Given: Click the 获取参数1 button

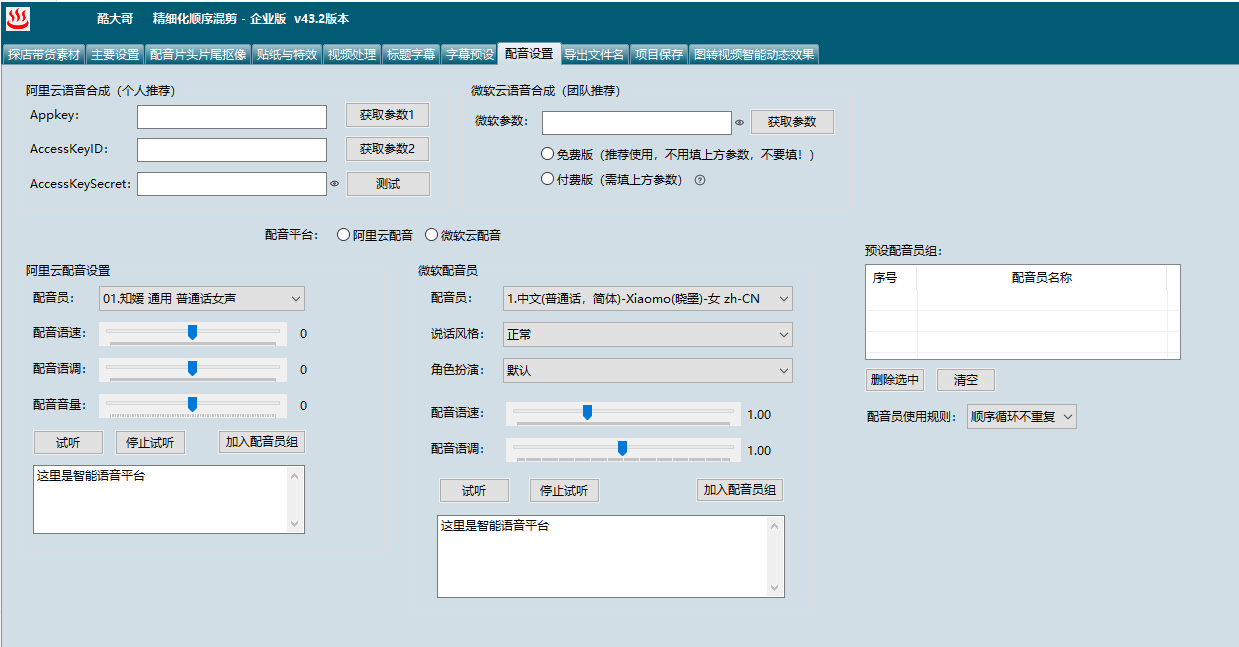Looking at the screenshot, I should (387, 115).
